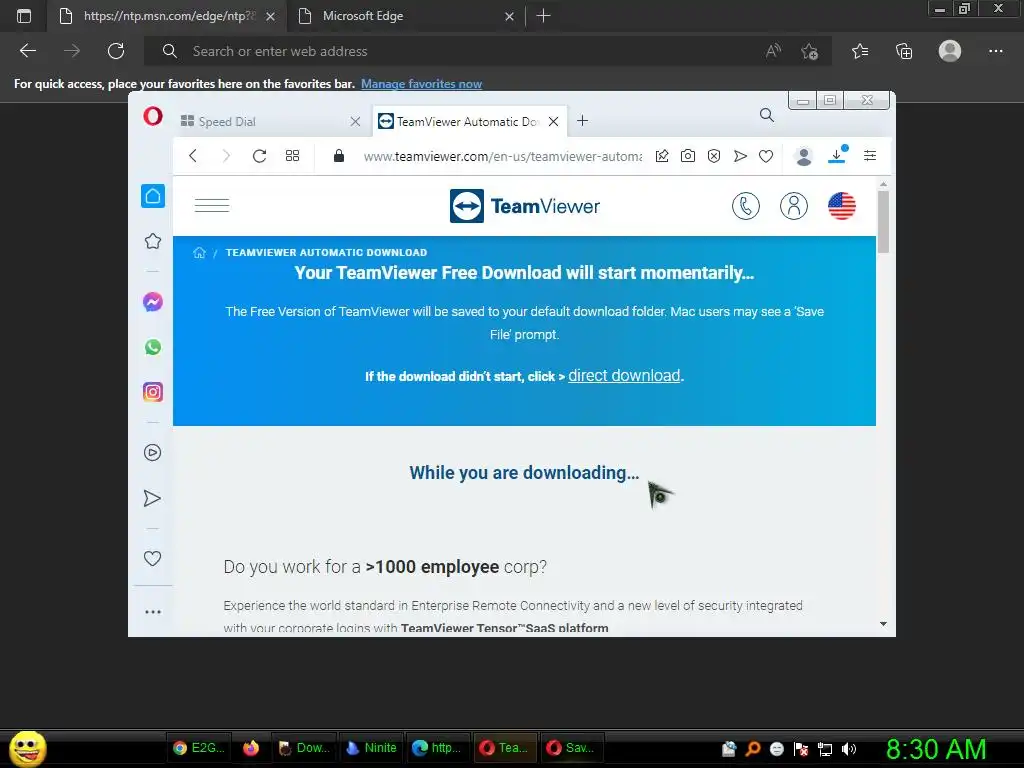This screenshot has width=1024, height=768.
Task: Open Opera account profile icon
Action: point(804,155)
